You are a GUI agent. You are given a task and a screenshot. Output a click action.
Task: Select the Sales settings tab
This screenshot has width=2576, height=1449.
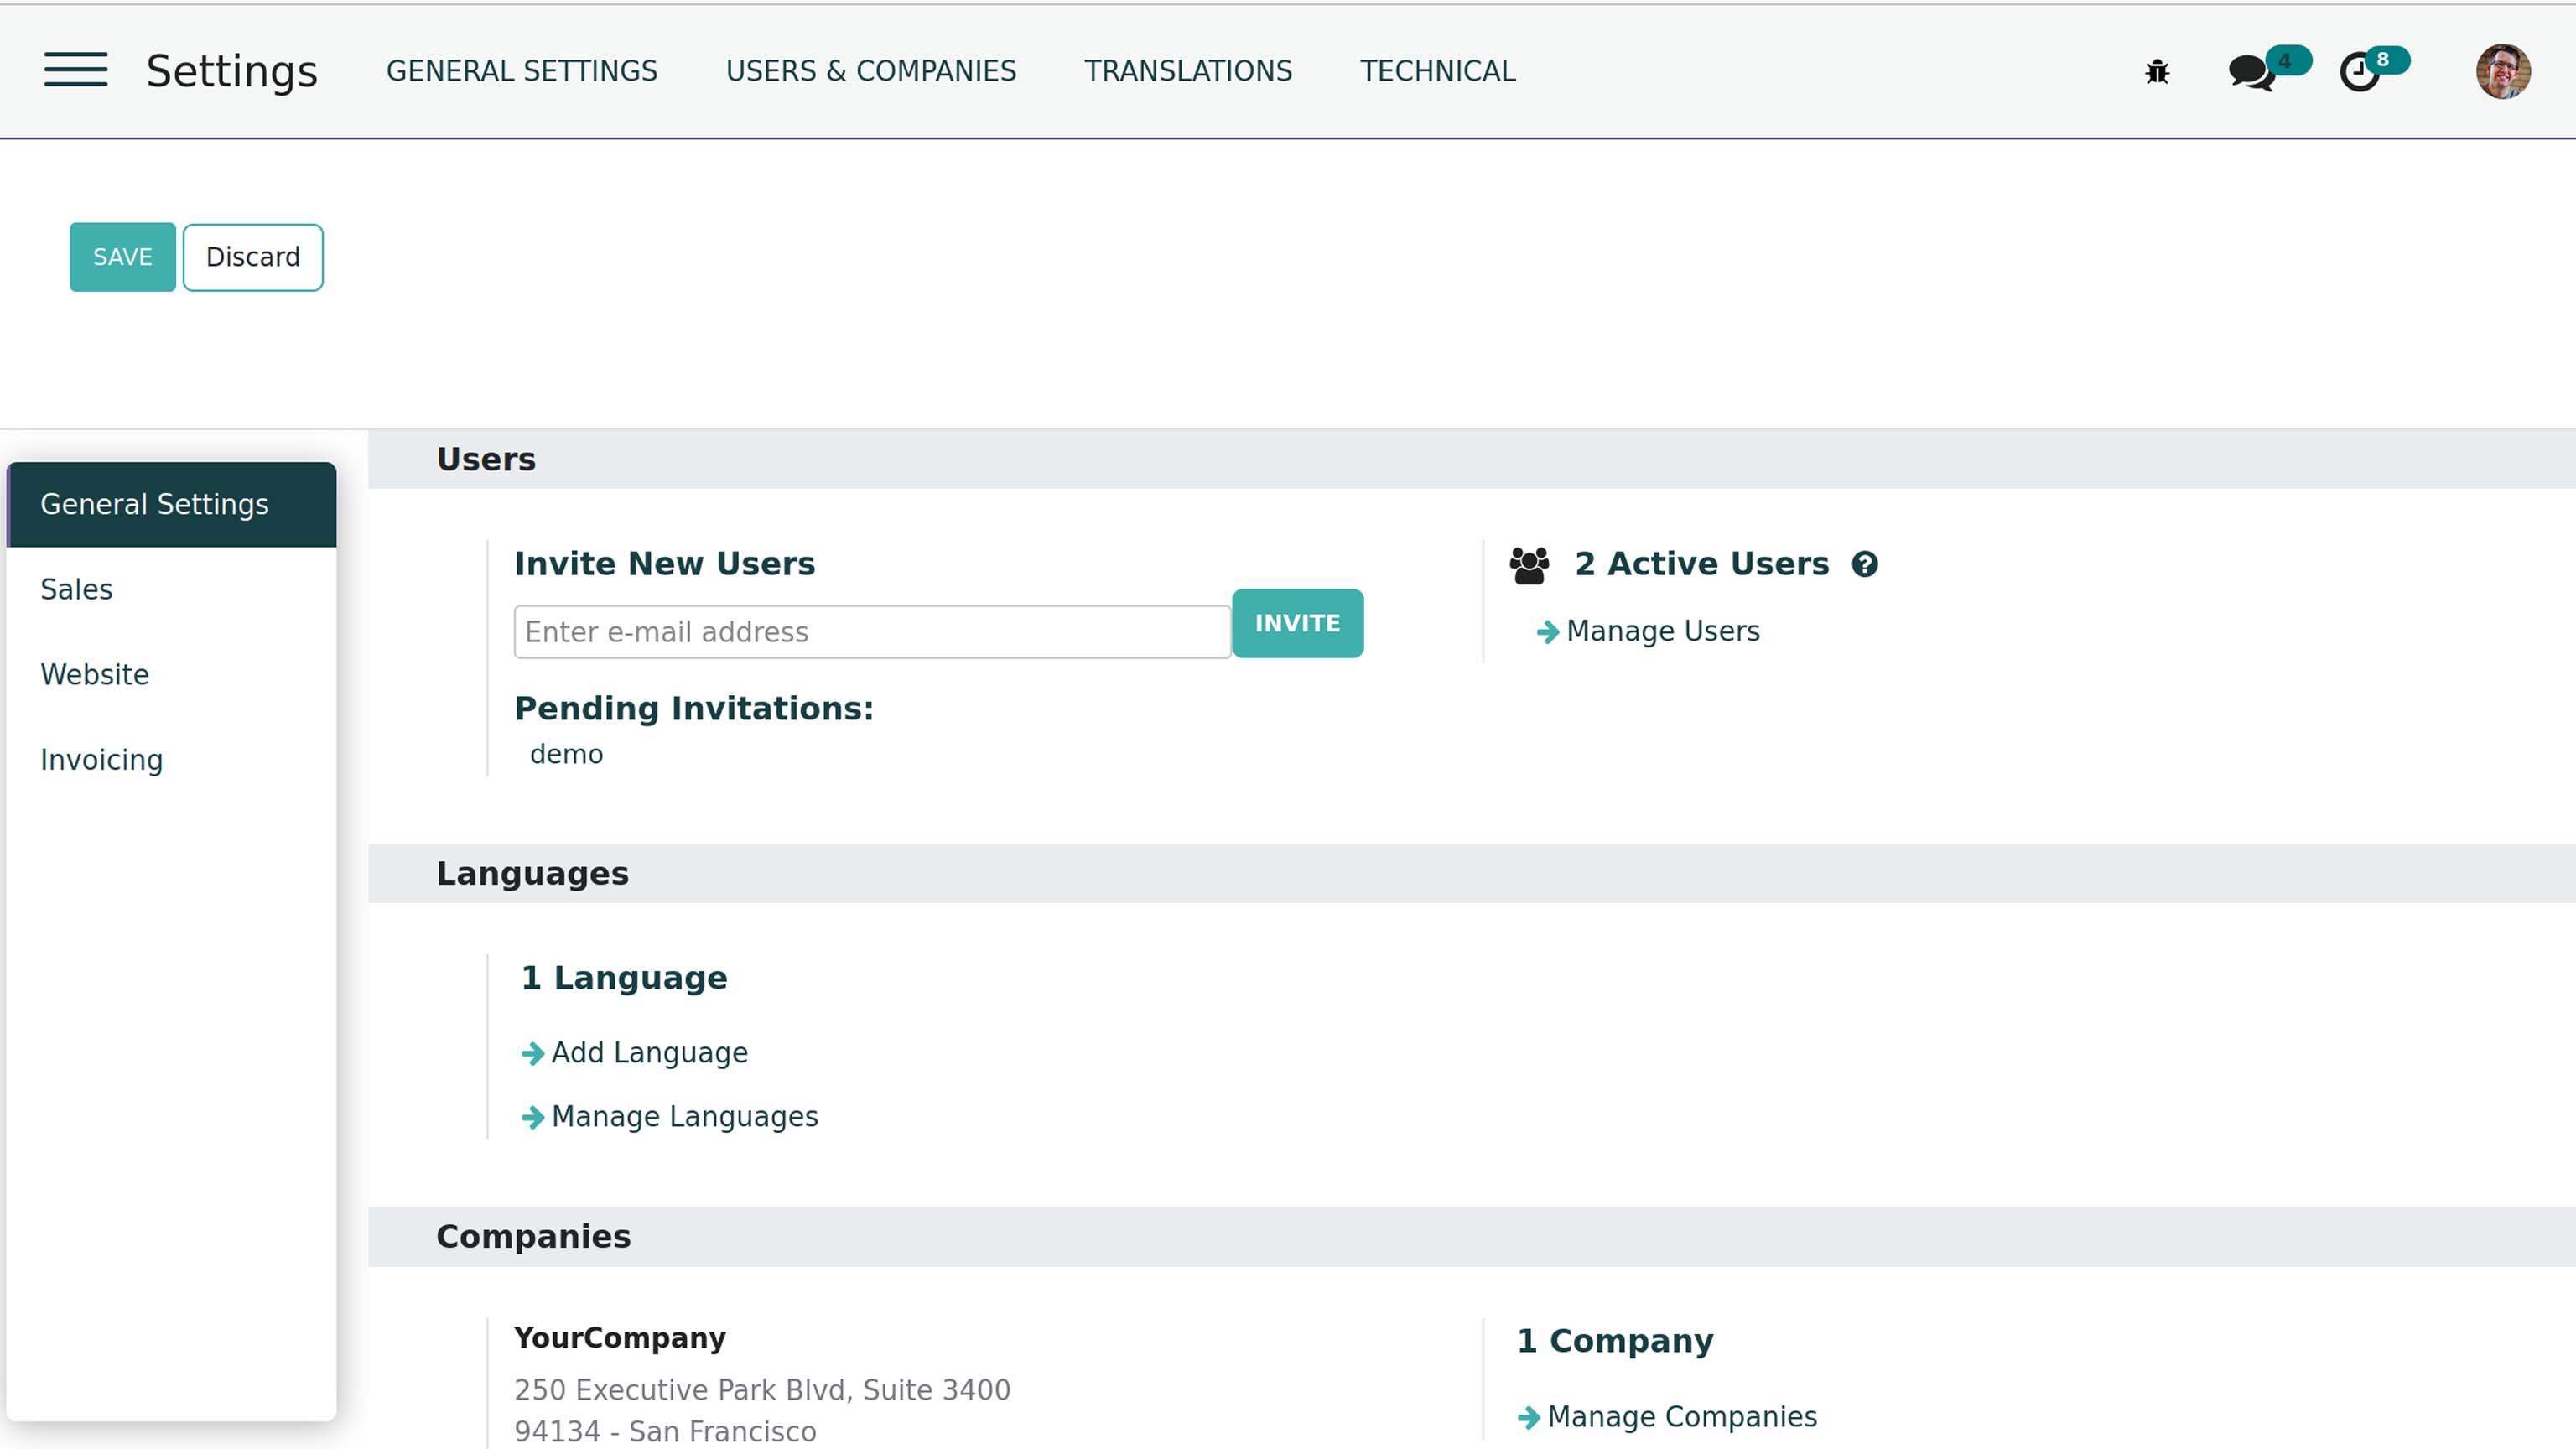[x=76, y=589]
